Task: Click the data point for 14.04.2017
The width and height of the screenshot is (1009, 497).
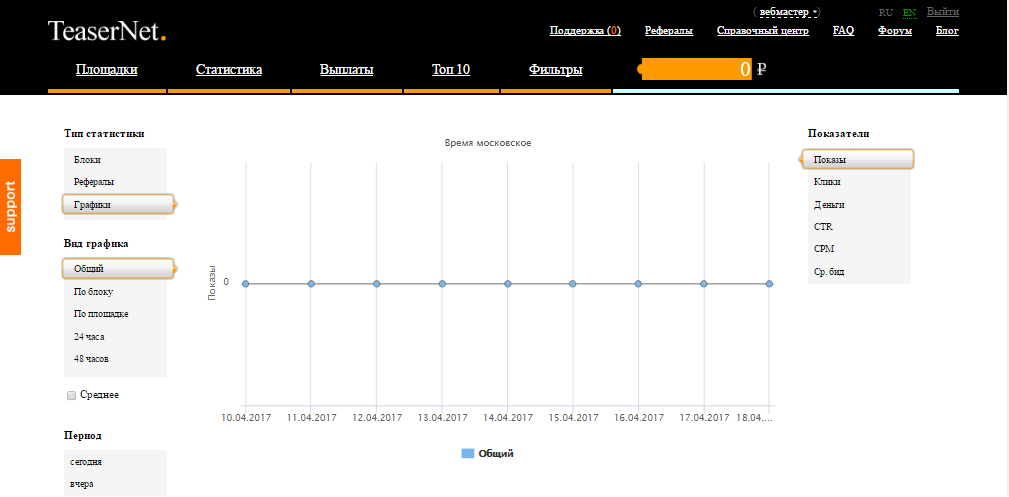Action: click(508, 284)
